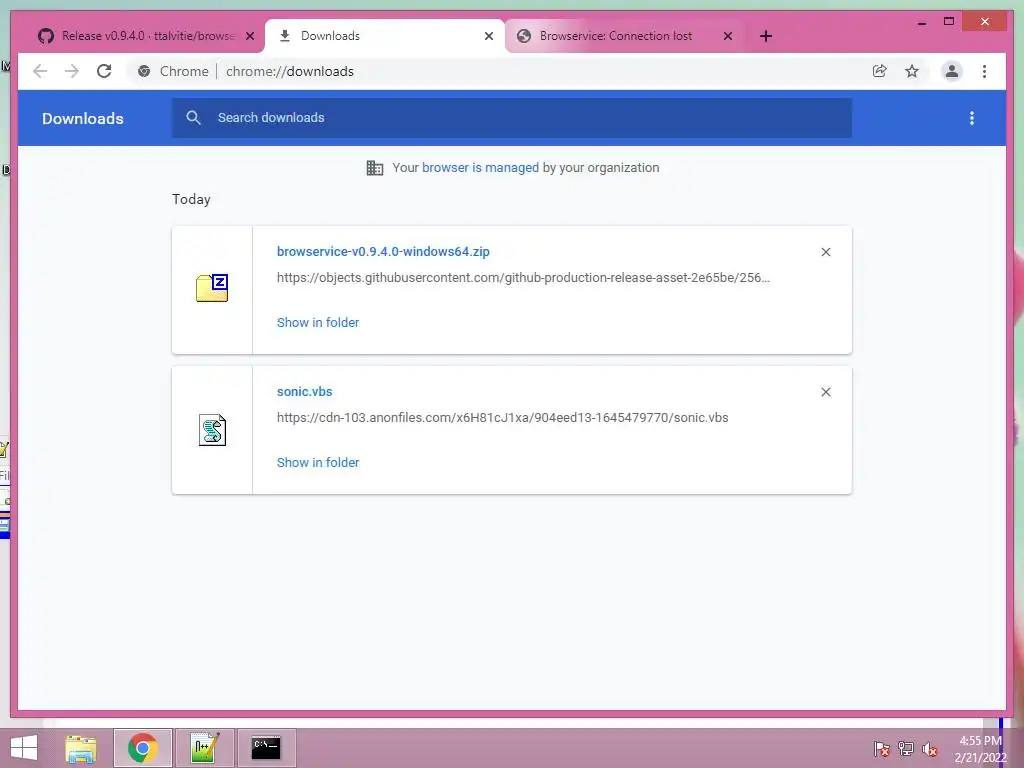The height and width of the screenshot is (768, 1024).
Task: Focus the Search downloads field
Action: tap(512, 118)
